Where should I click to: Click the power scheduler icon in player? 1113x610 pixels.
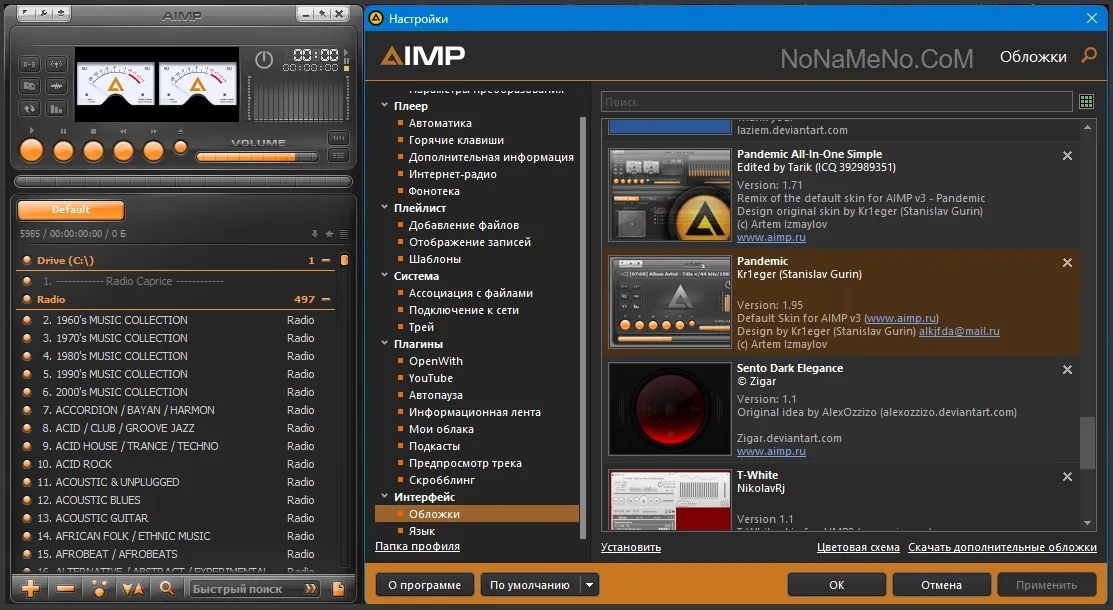coord(264,60)
